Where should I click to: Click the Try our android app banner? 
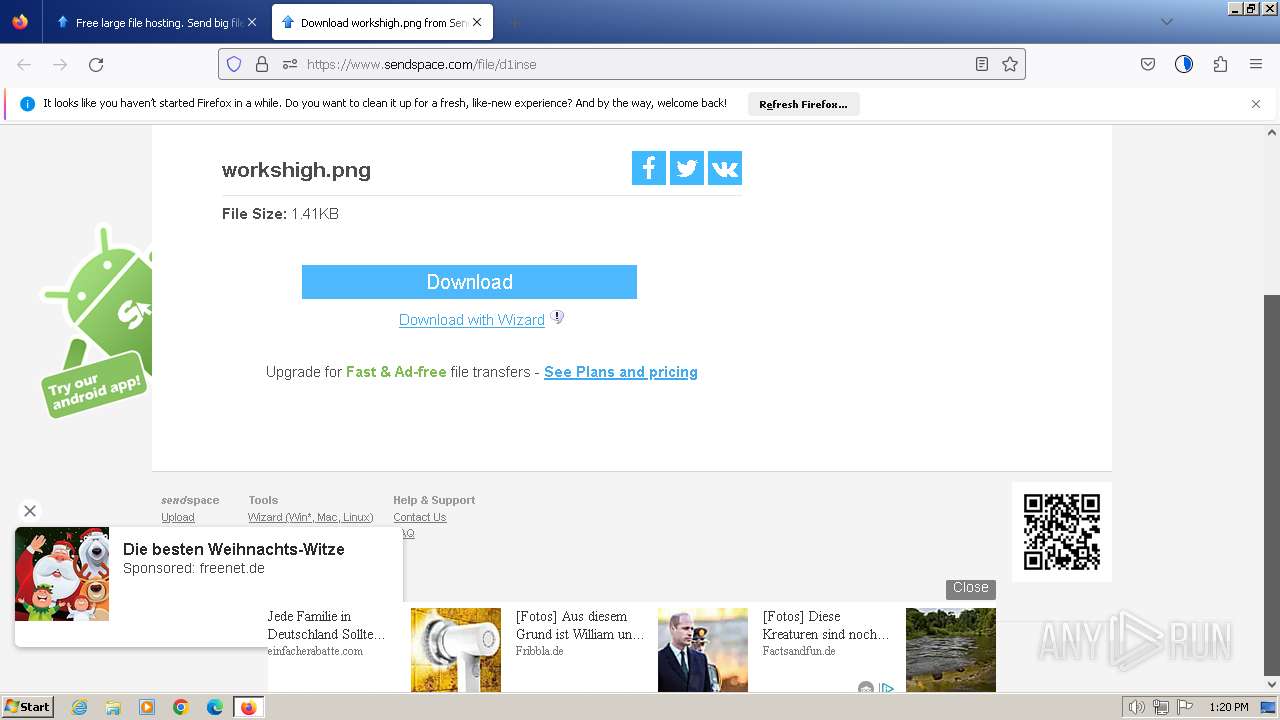[96, 321]
